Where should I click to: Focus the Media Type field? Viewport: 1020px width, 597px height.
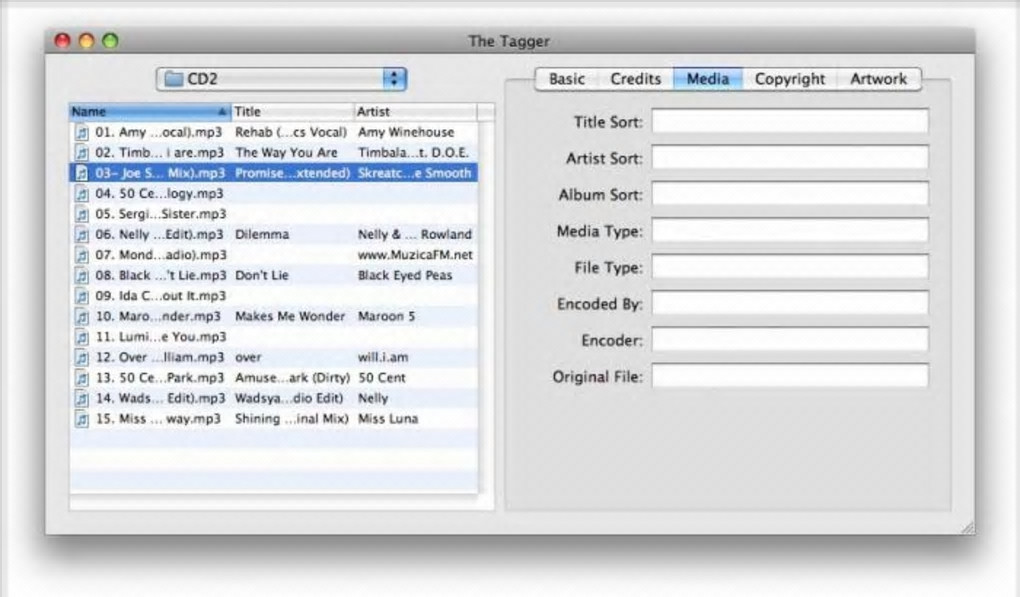click(x=790, y=230)
